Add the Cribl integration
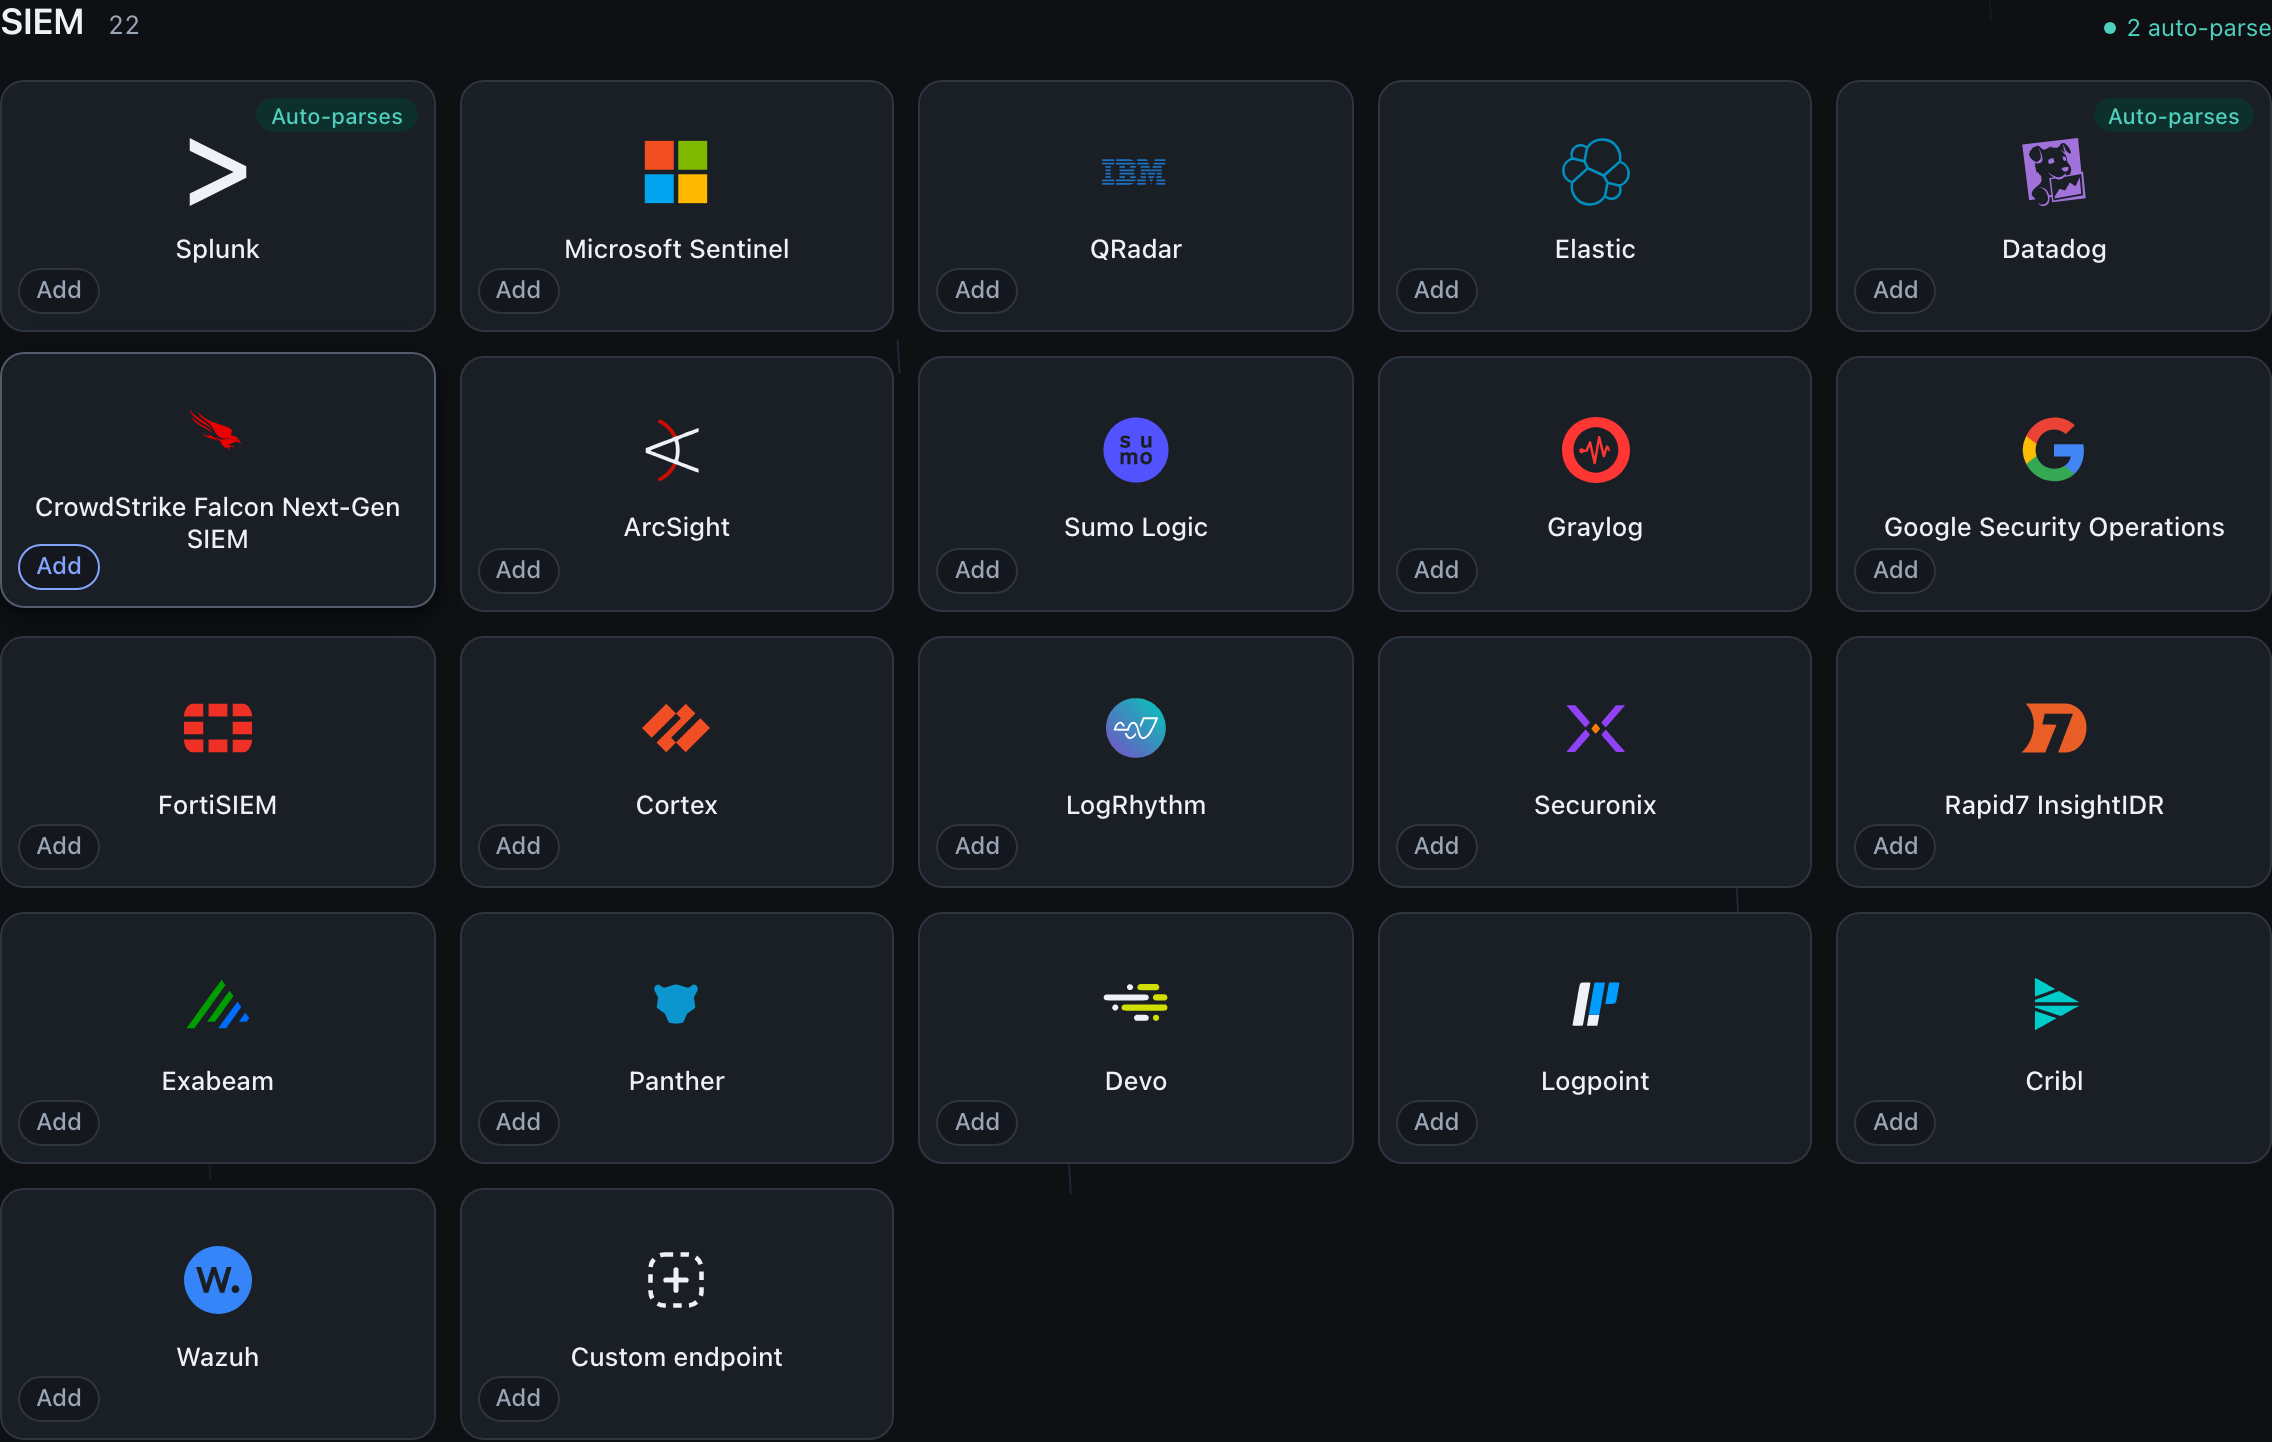 click(1895, 1122)
